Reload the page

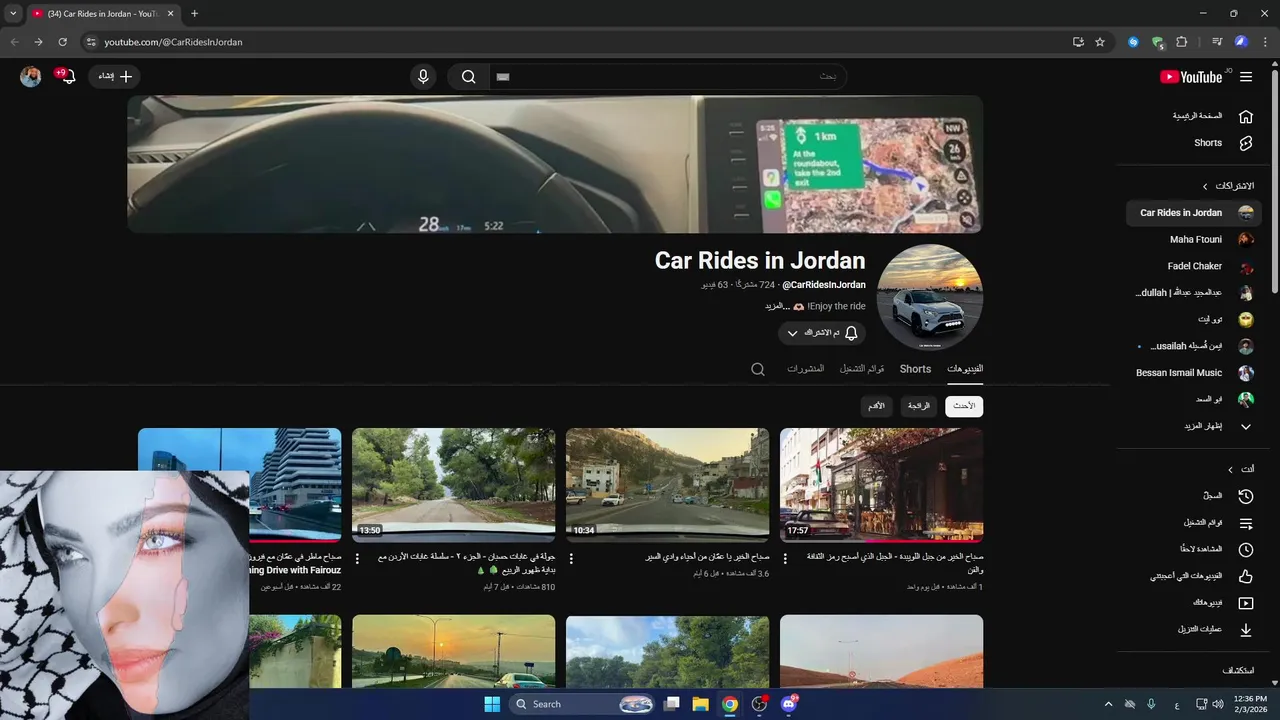62,42
